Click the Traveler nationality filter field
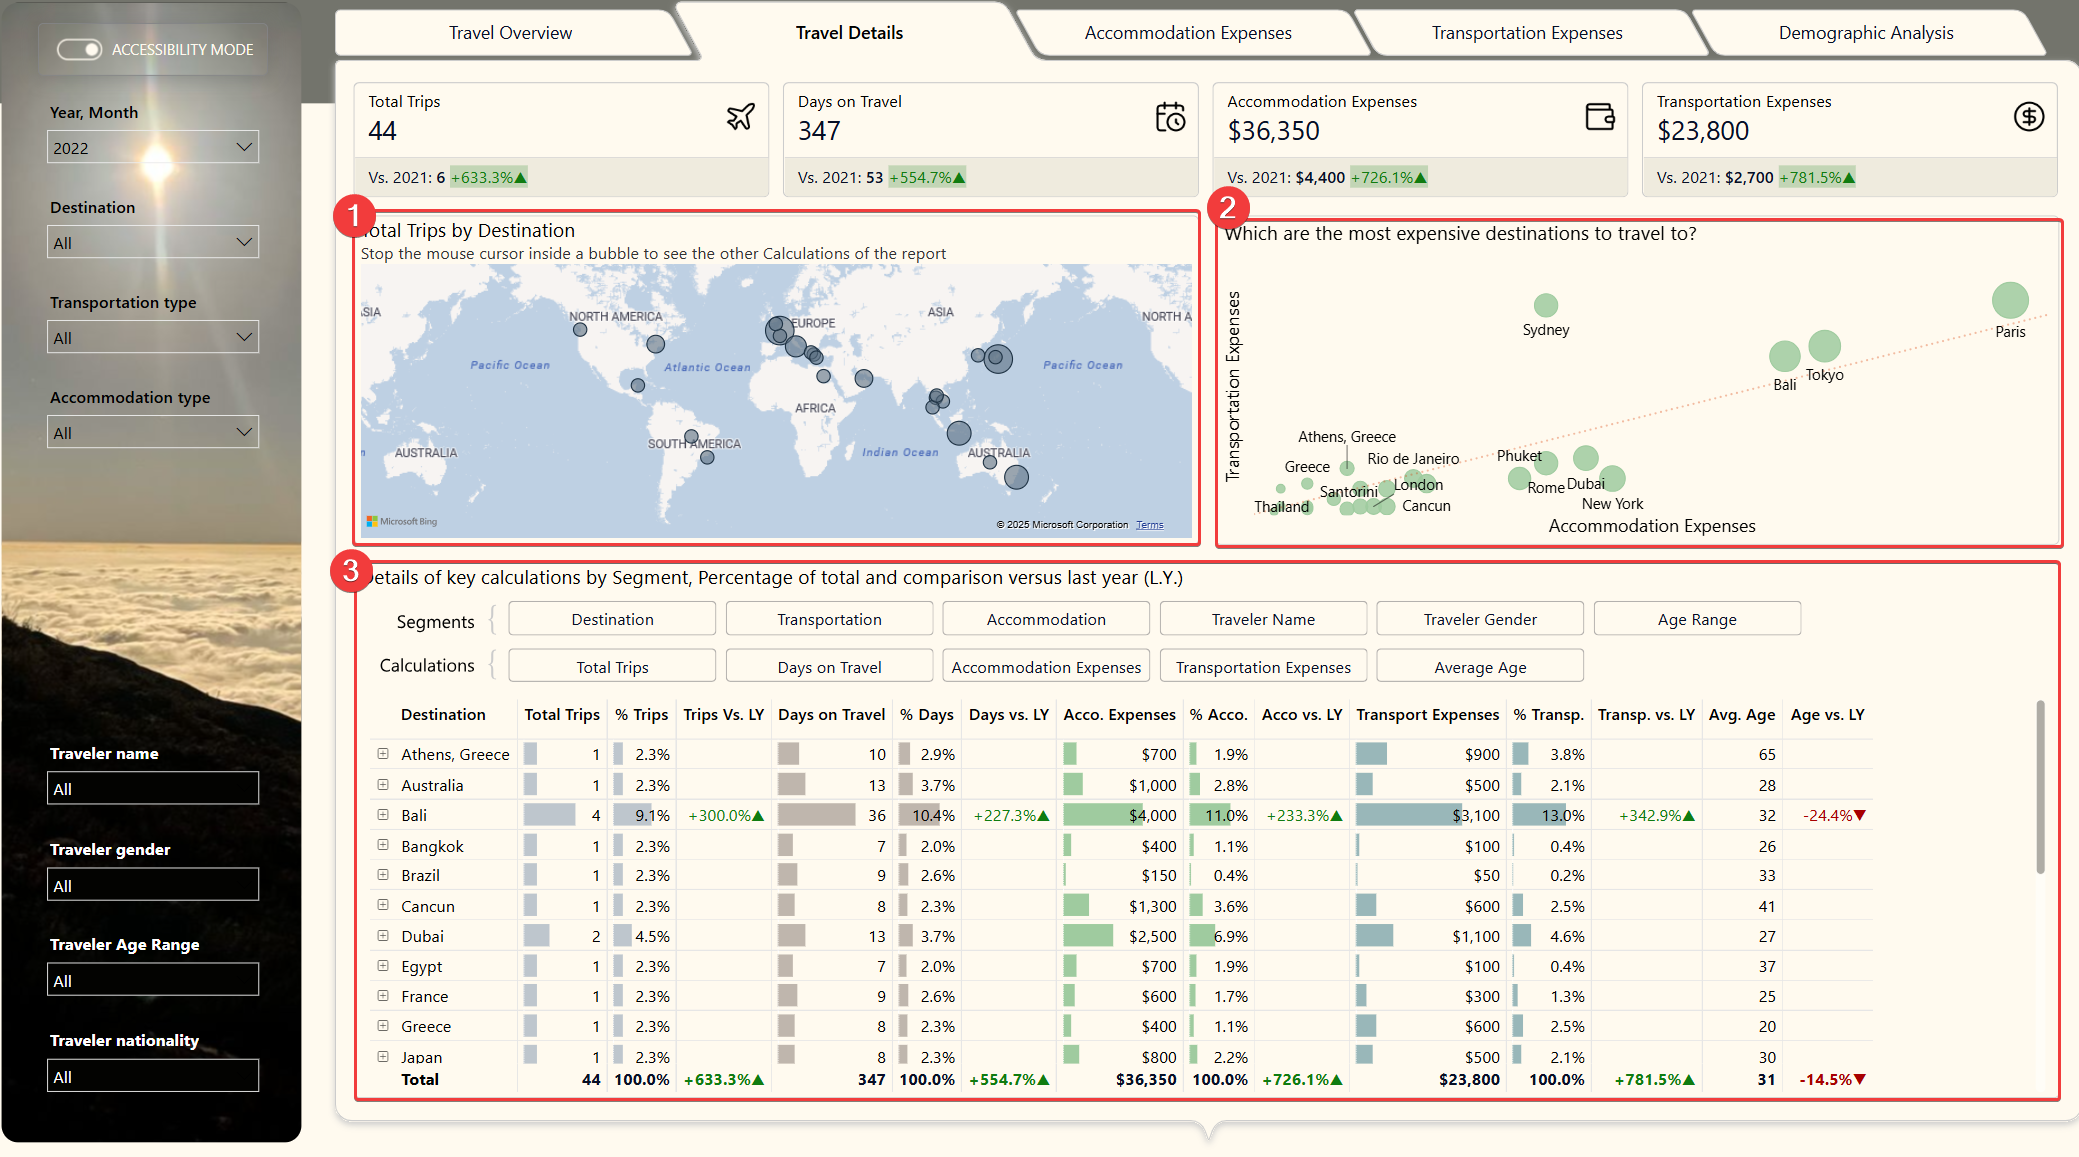2079x1157 pixels. [153, 1077]
